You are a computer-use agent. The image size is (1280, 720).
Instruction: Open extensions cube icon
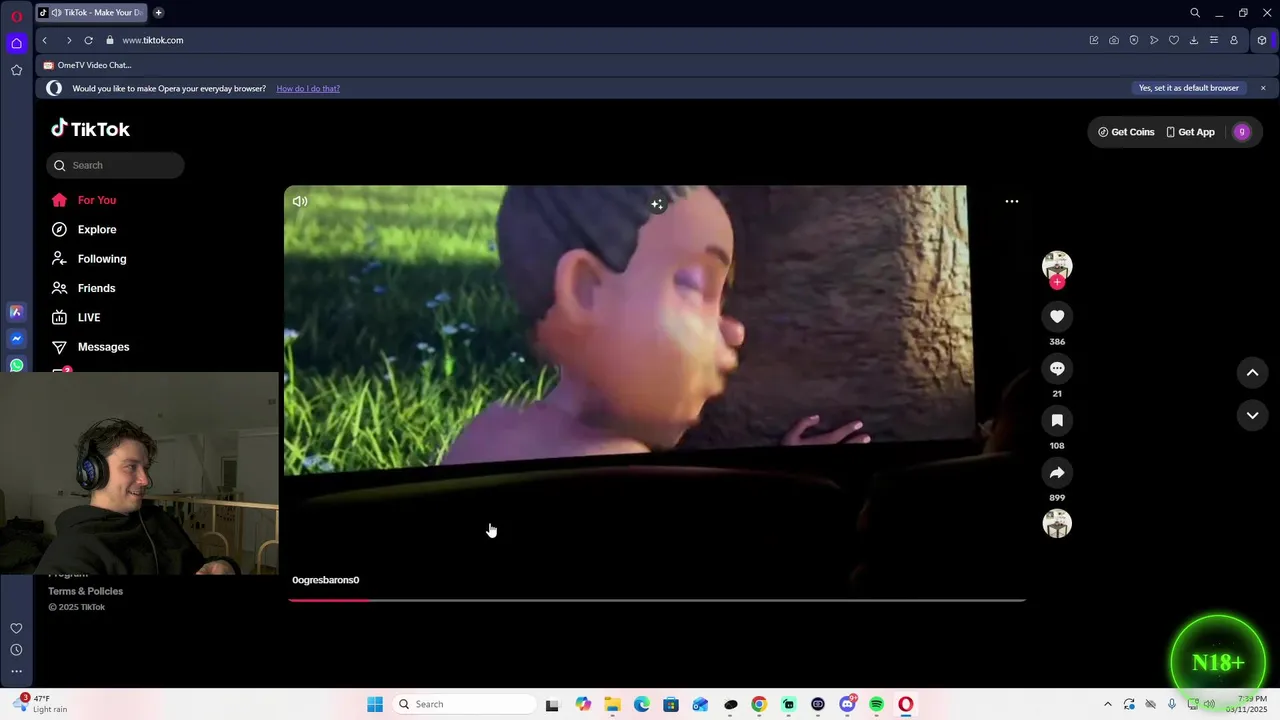coord(1262,40)
